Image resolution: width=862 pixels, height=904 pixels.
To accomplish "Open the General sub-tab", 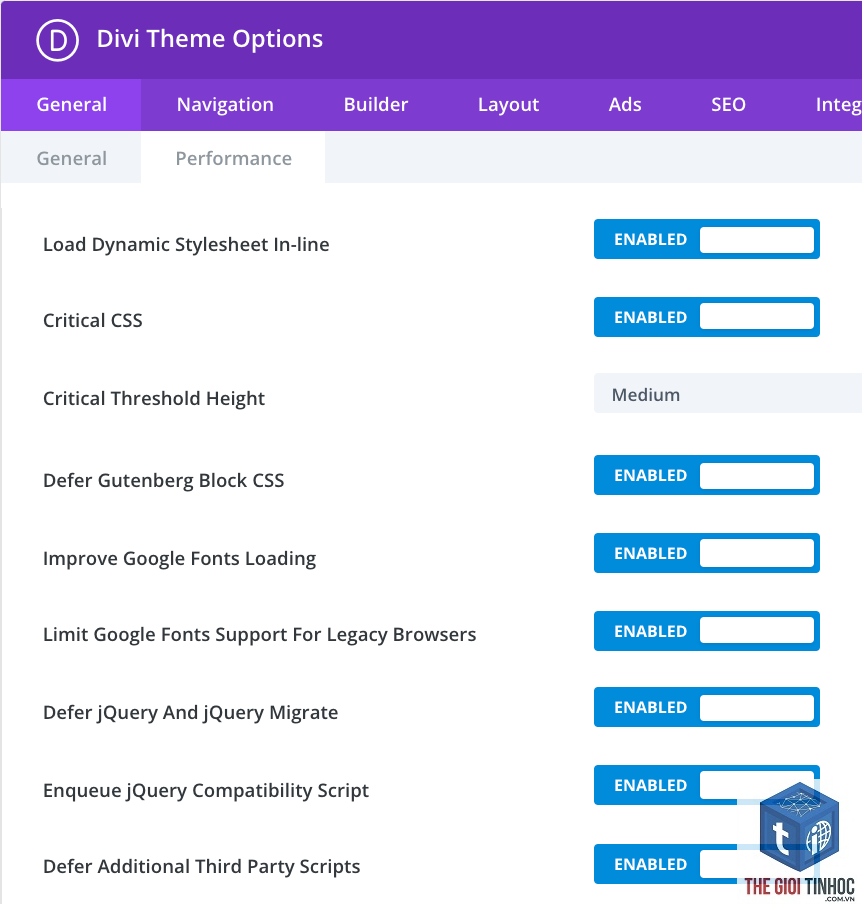I will click(x=71, y=158).
